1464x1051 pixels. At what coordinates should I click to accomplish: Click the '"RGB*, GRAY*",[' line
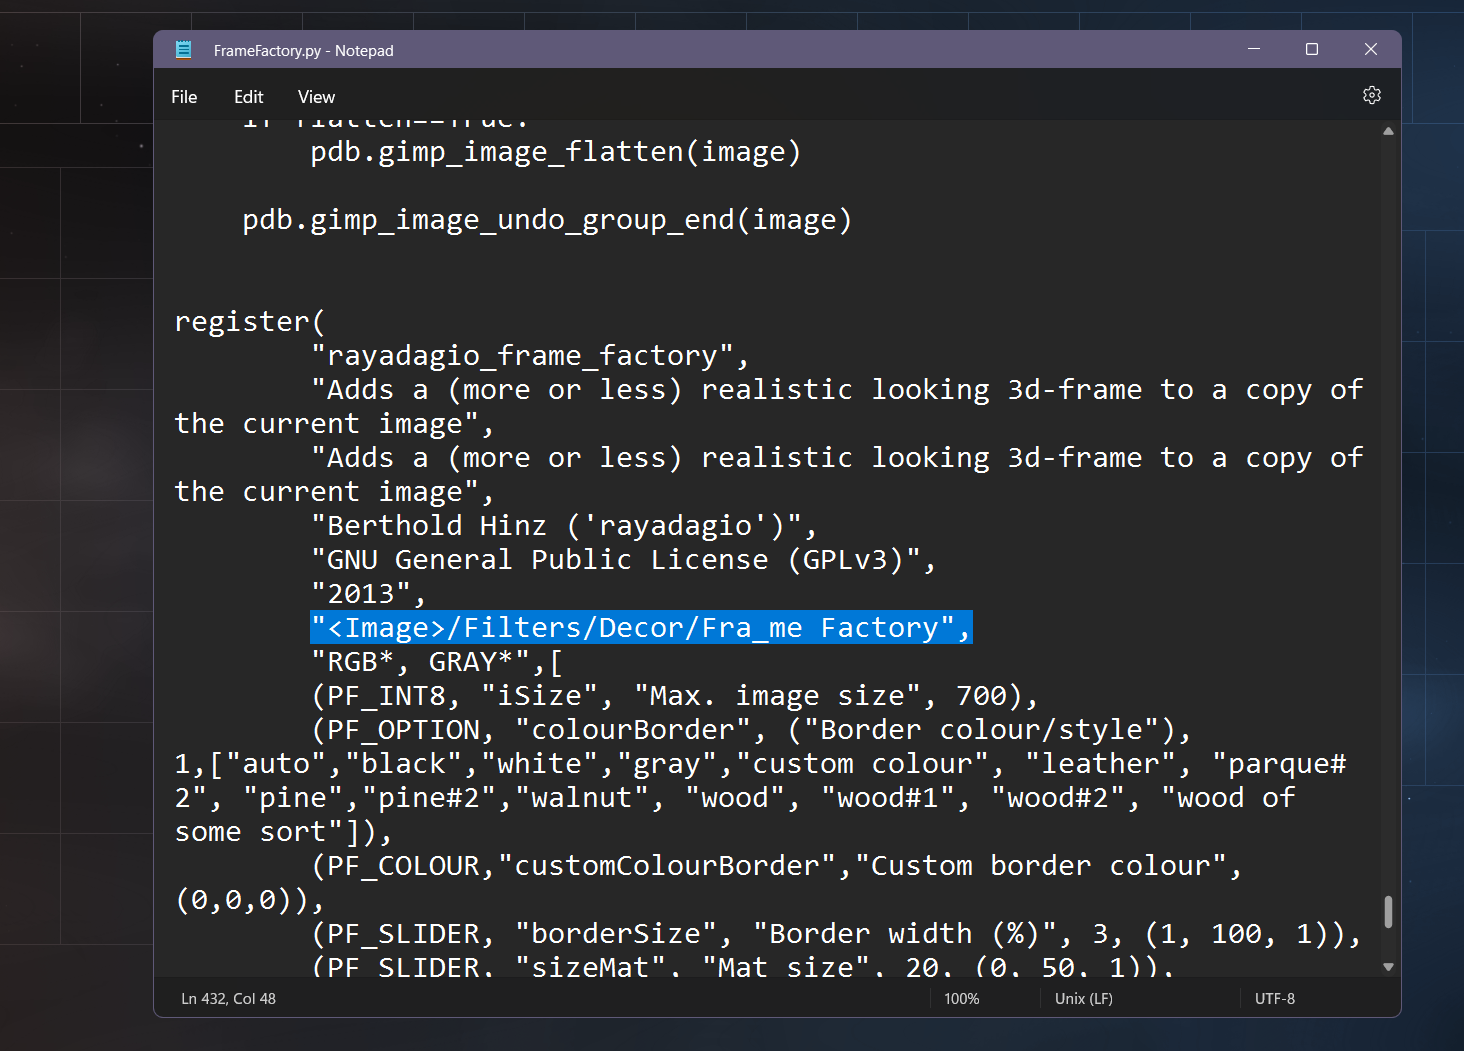tap(437, 662)
